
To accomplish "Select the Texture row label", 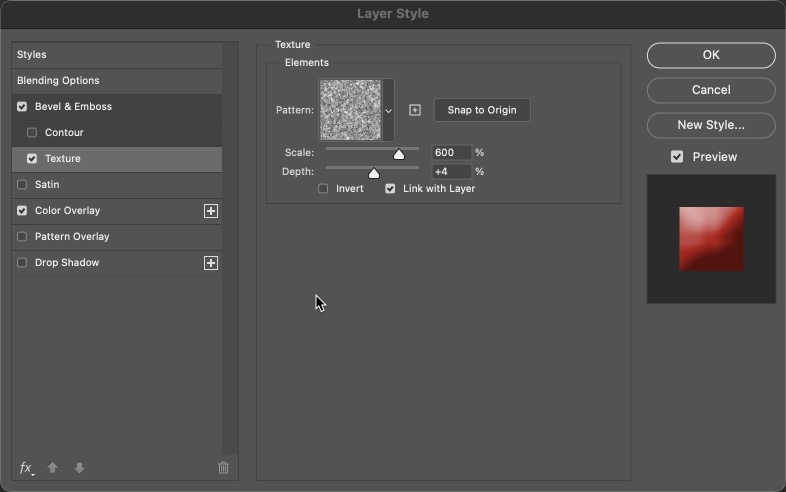I will 63,158.
